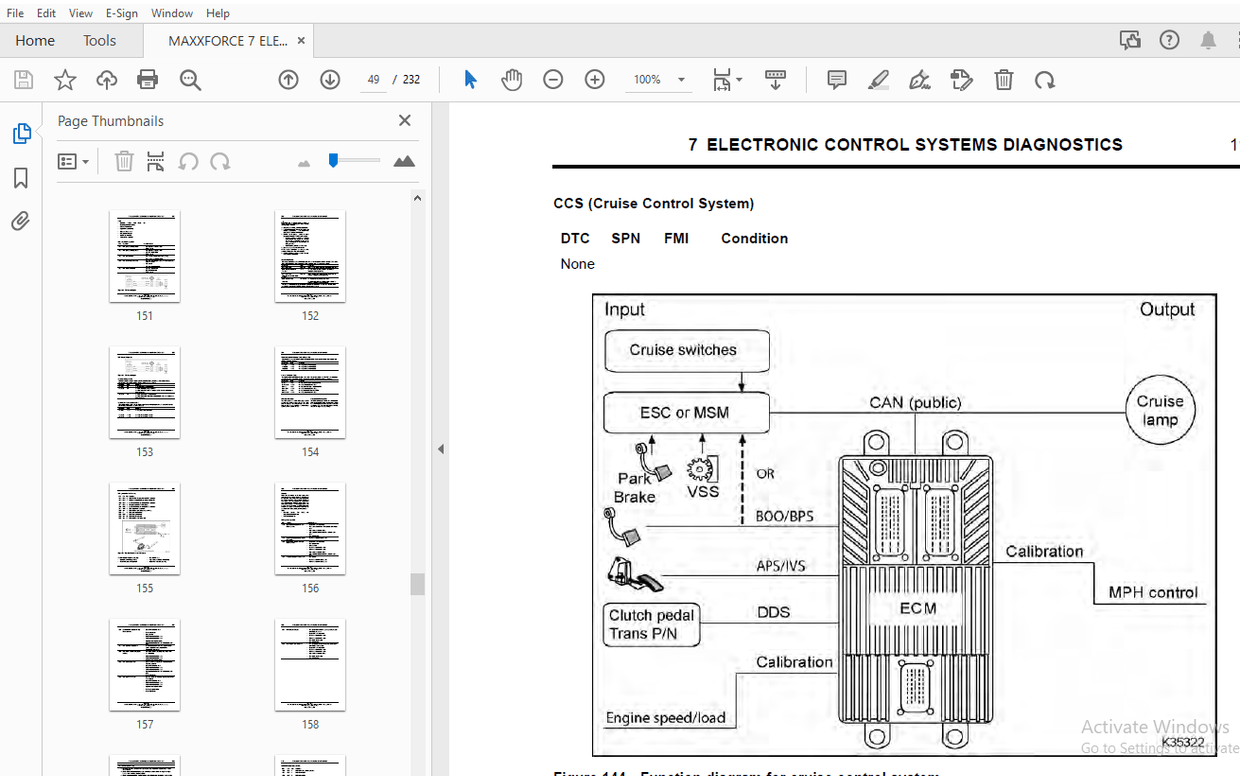
Task: Open the Help menu from the menu bar
Action: (x=217, y=13)
